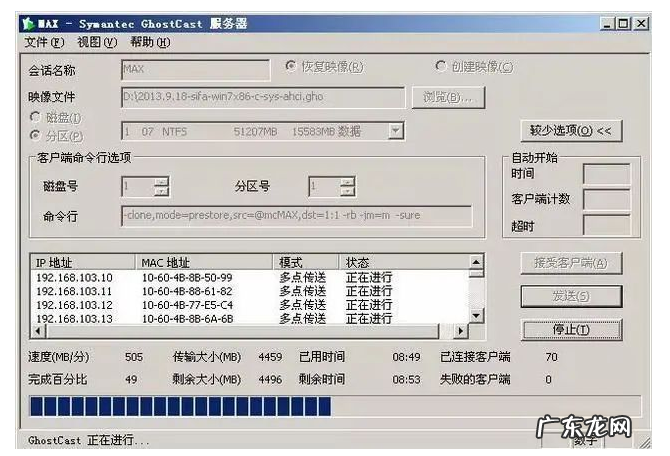
Task: Click the 自动开始 时间 field
Action: pos(607,174)
